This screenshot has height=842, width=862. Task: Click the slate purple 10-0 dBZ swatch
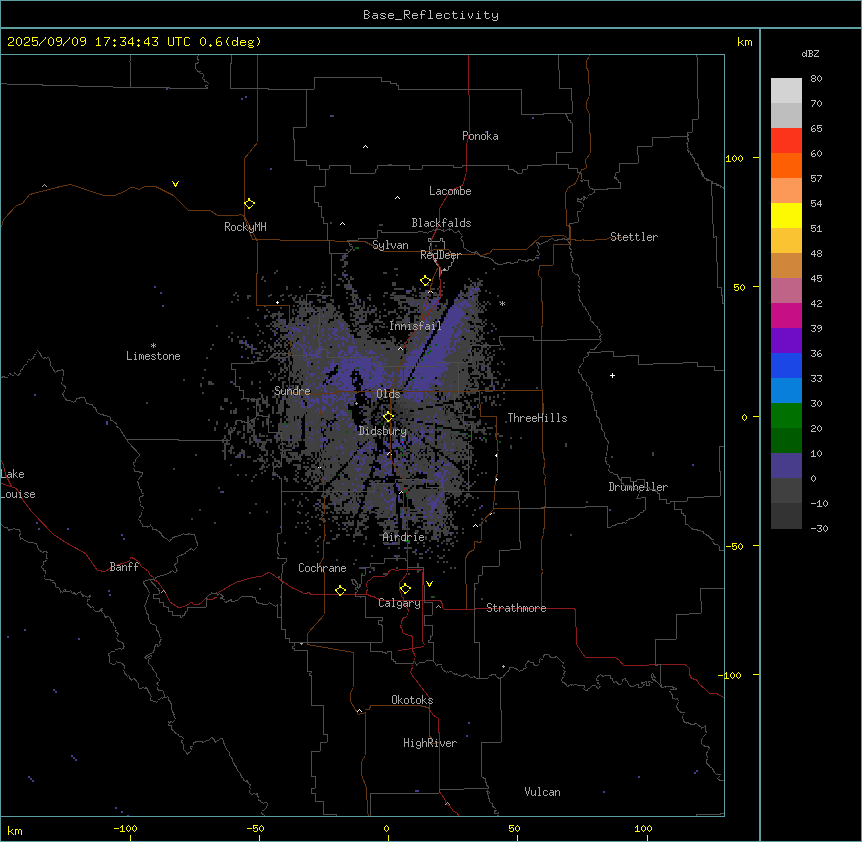point(786,466)
